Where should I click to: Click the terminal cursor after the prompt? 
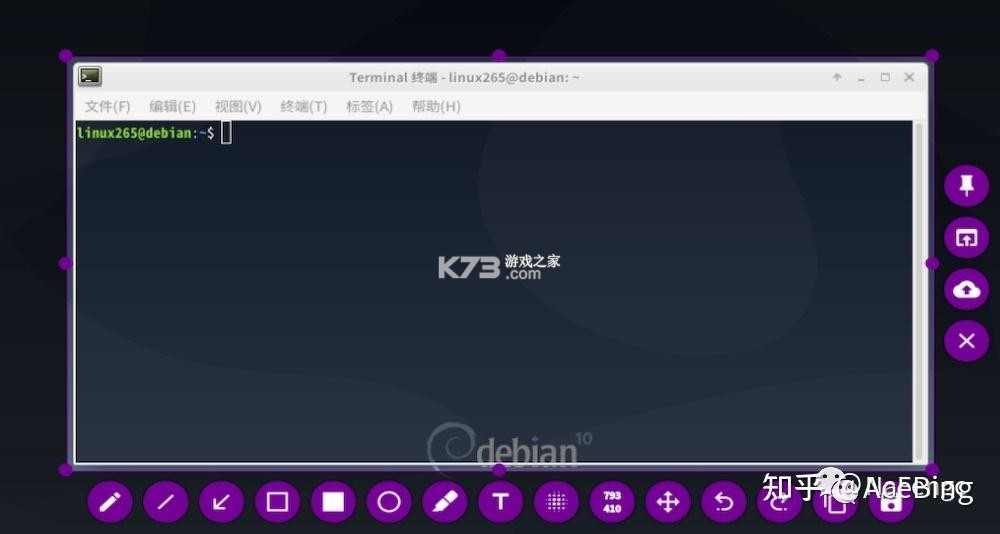[x=226, y=133]
